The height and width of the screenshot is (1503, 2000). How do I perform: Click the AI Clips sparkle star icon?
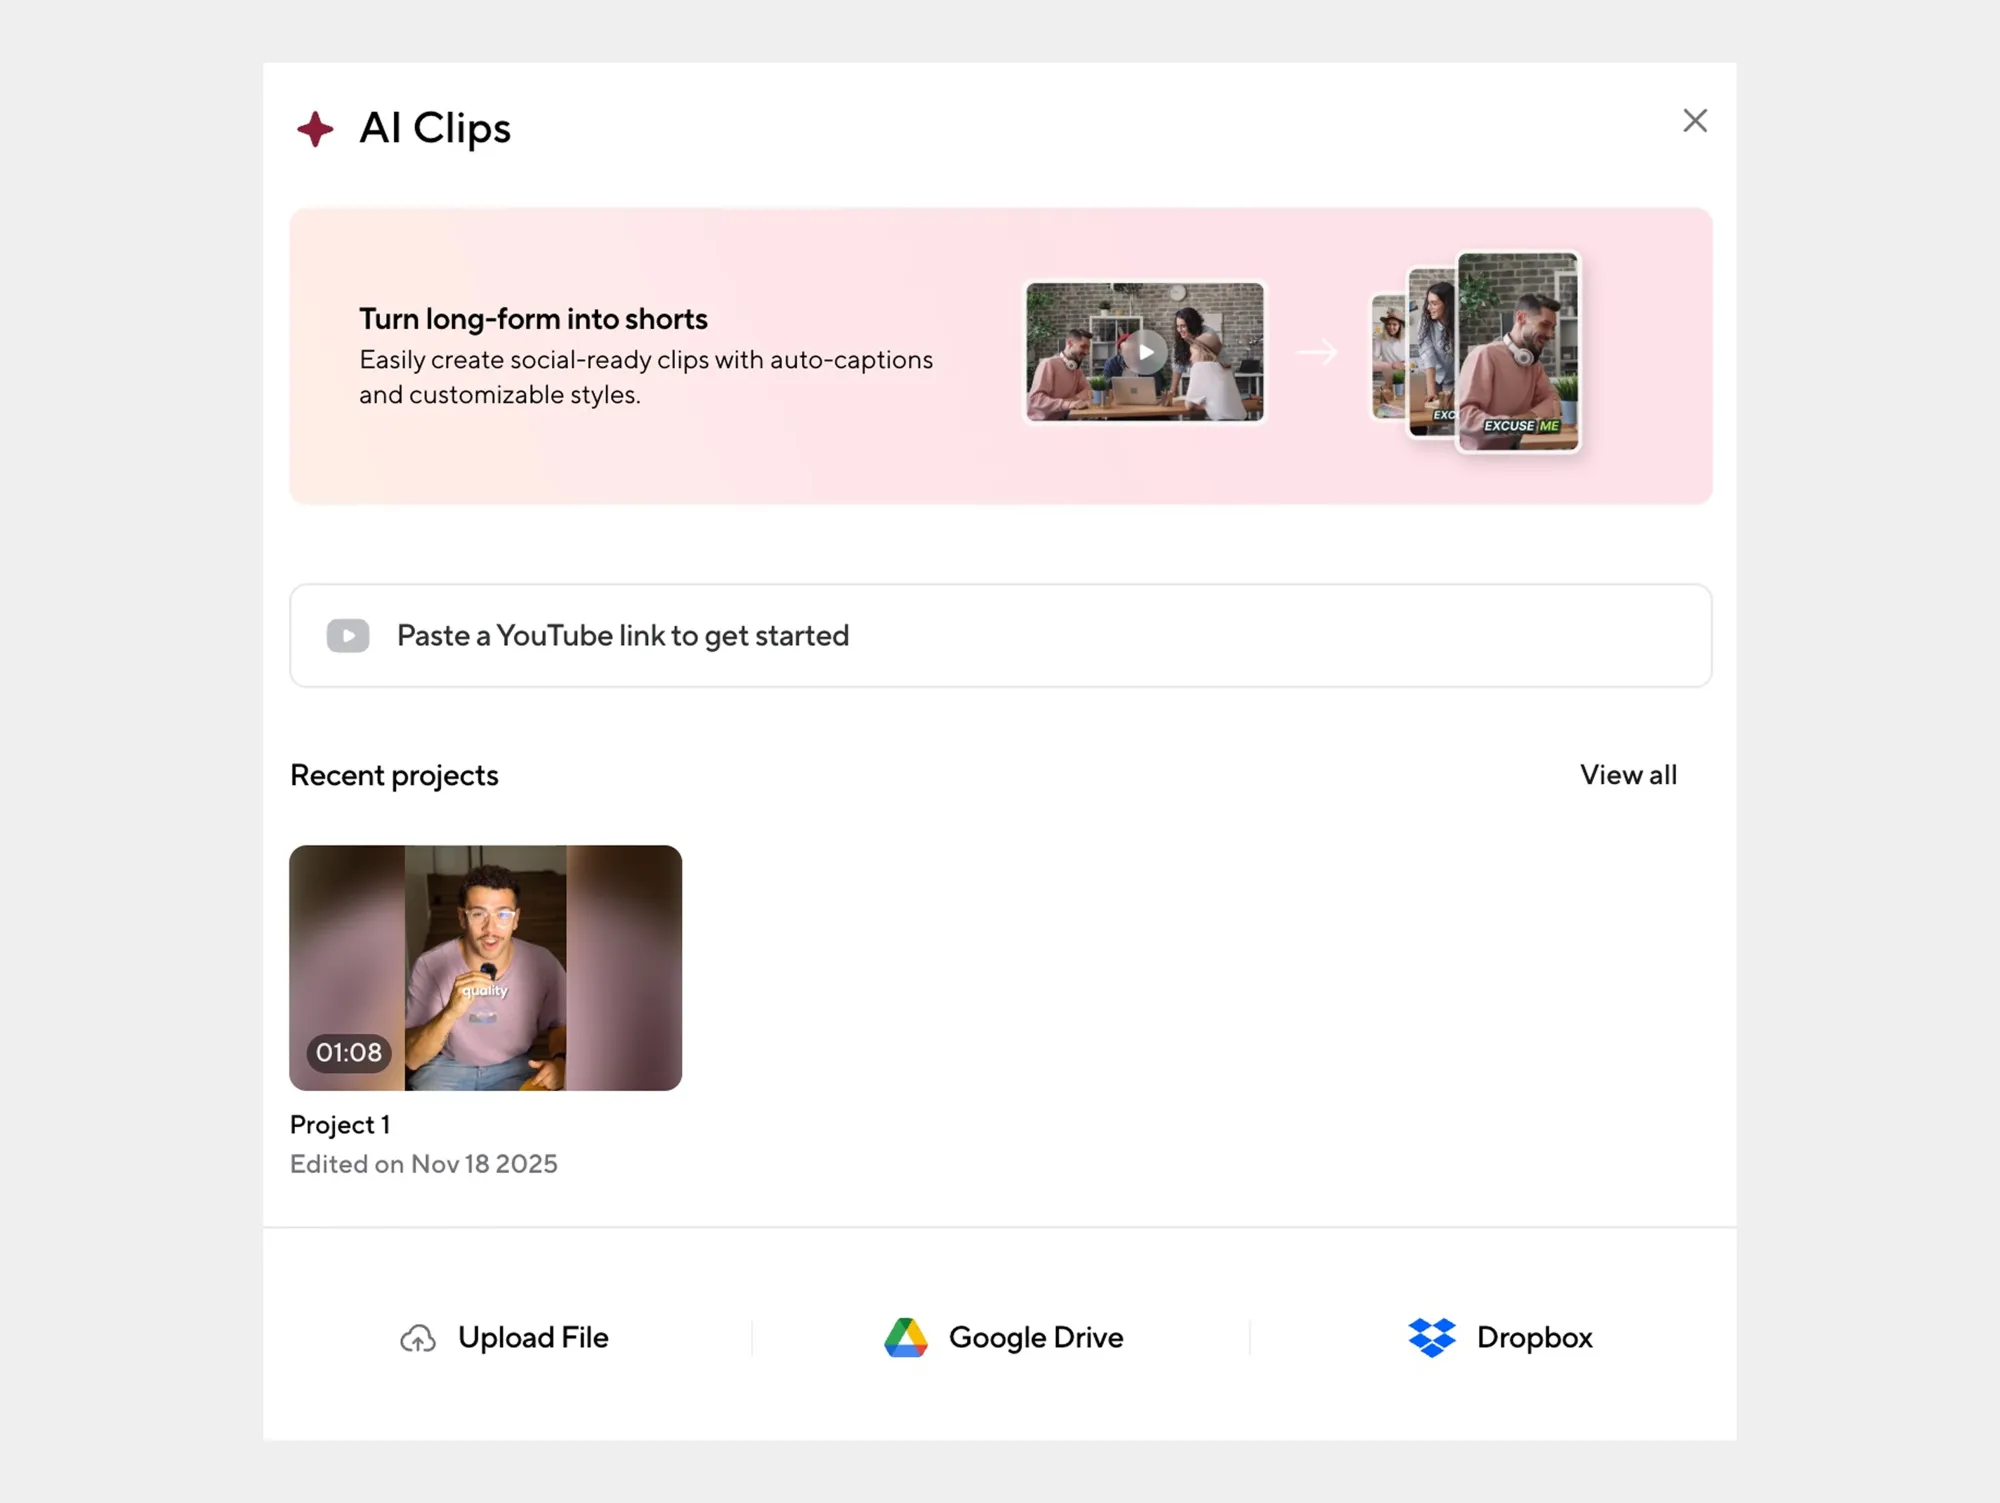click(315, 129)
